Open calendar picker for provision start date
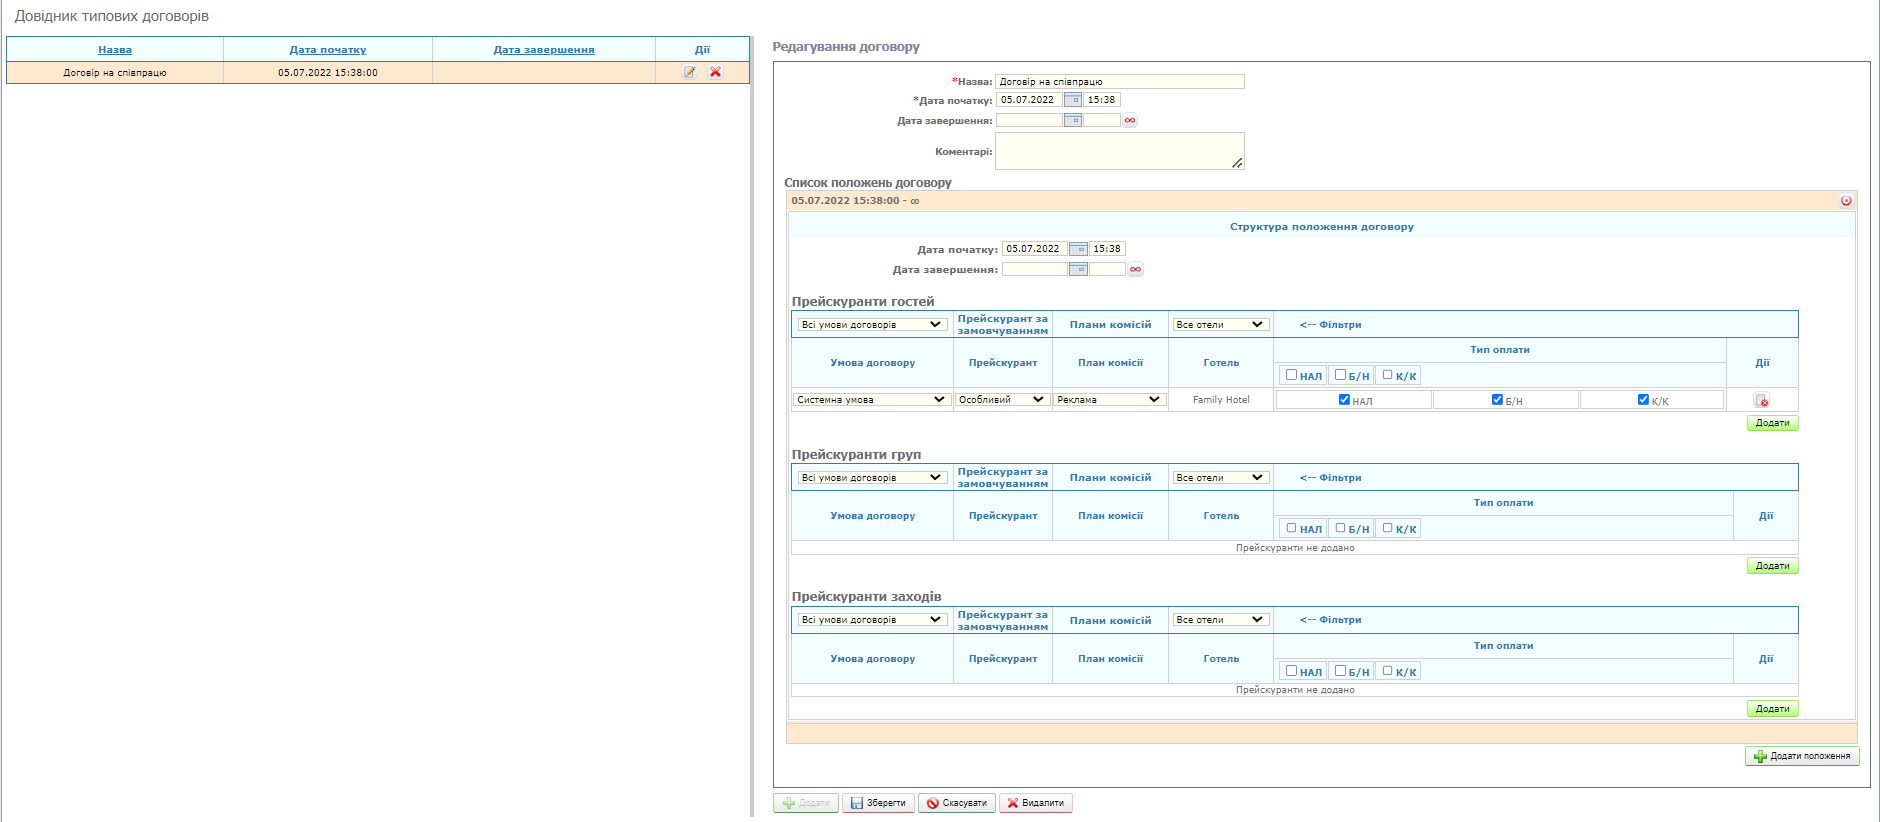The image size is (1880, 822). pyautogui.click(x=1078, y=249)
